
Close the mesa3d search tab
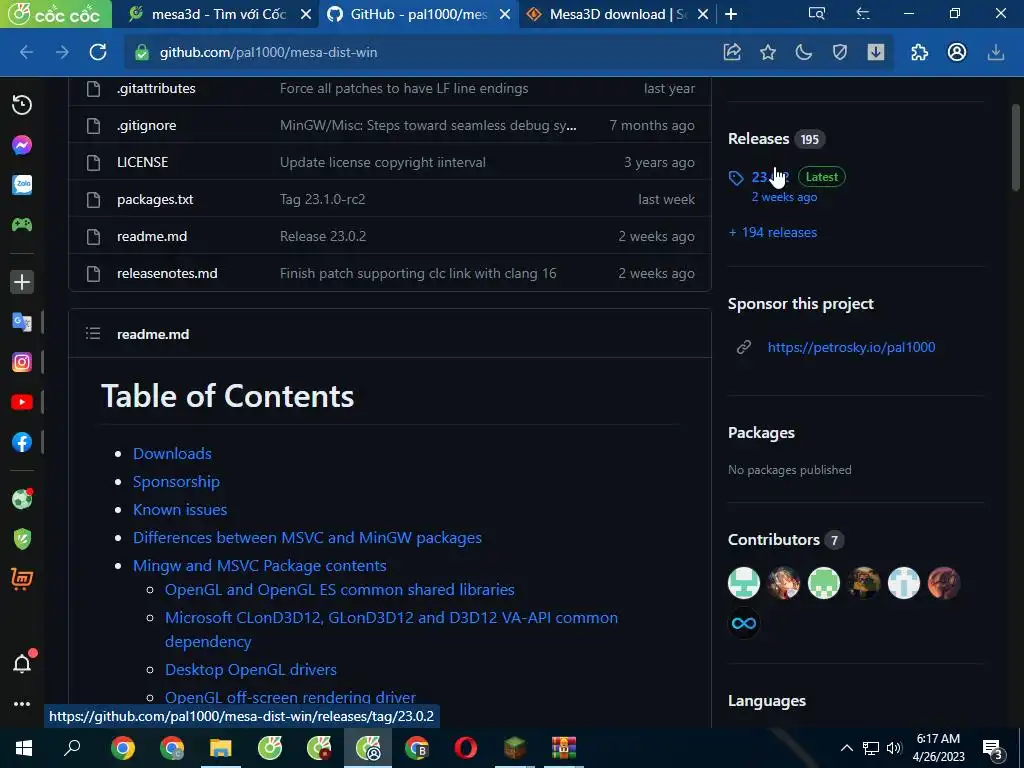306,14
